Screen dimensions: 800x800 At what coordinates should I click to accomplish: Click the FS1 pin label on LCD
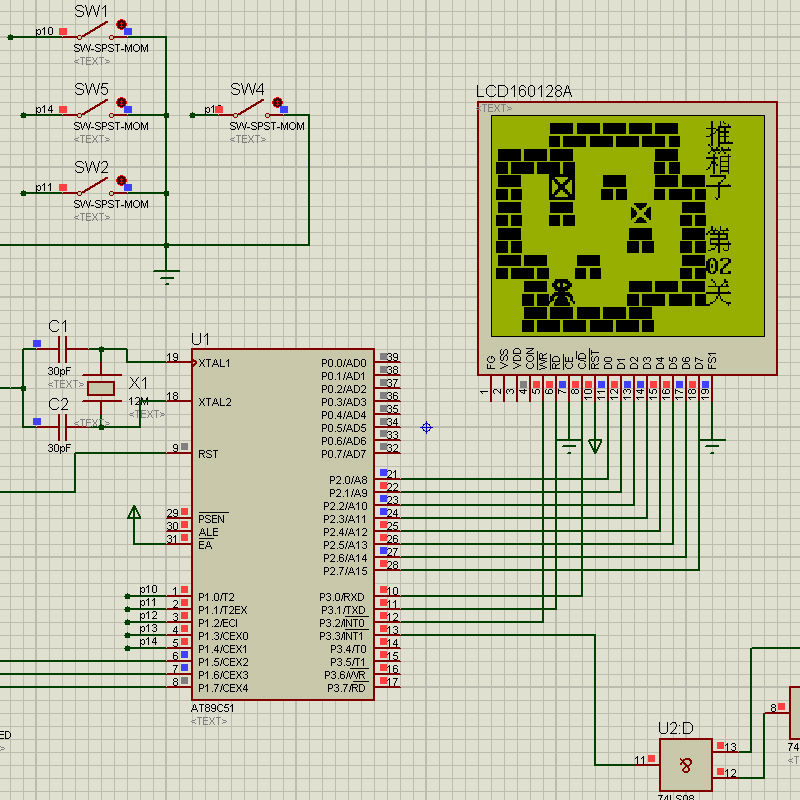[712, 360]
